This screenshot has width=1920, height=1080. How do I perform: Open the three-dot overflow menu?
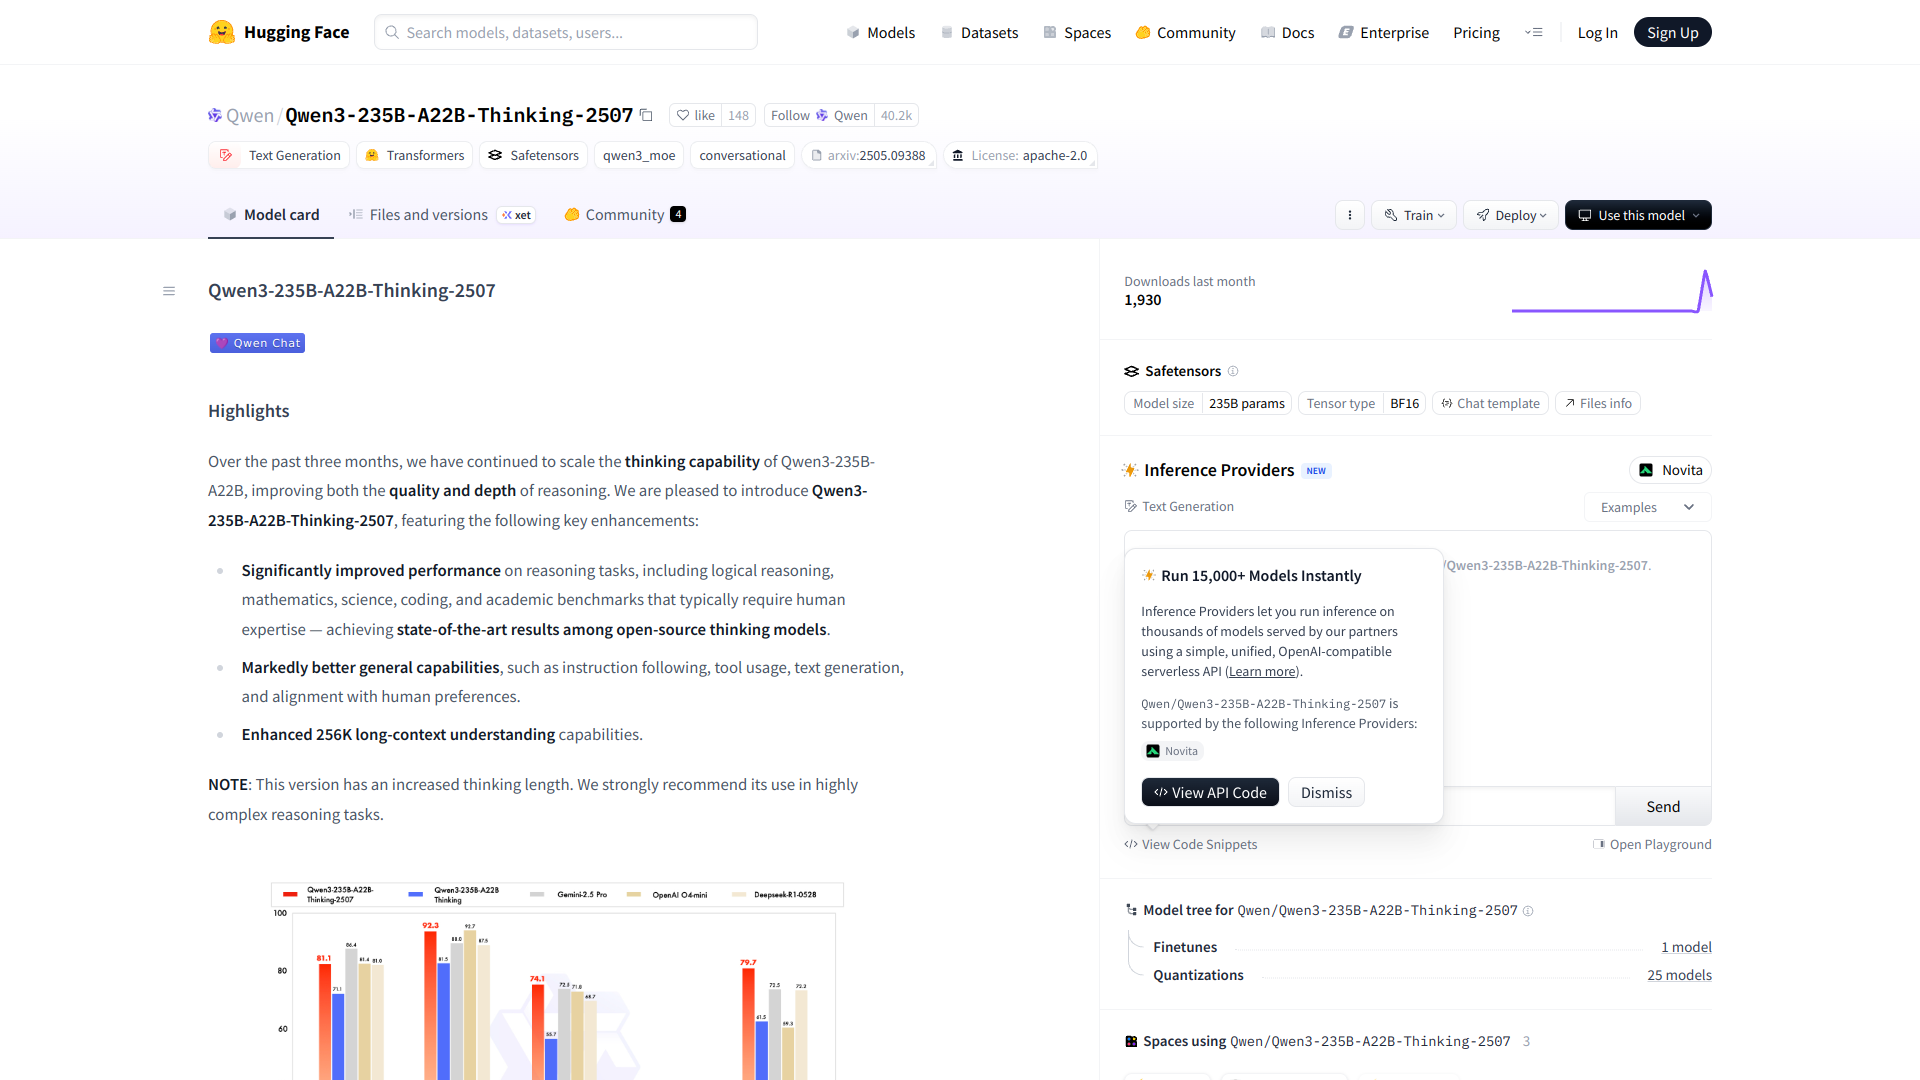click(1349, 215)
